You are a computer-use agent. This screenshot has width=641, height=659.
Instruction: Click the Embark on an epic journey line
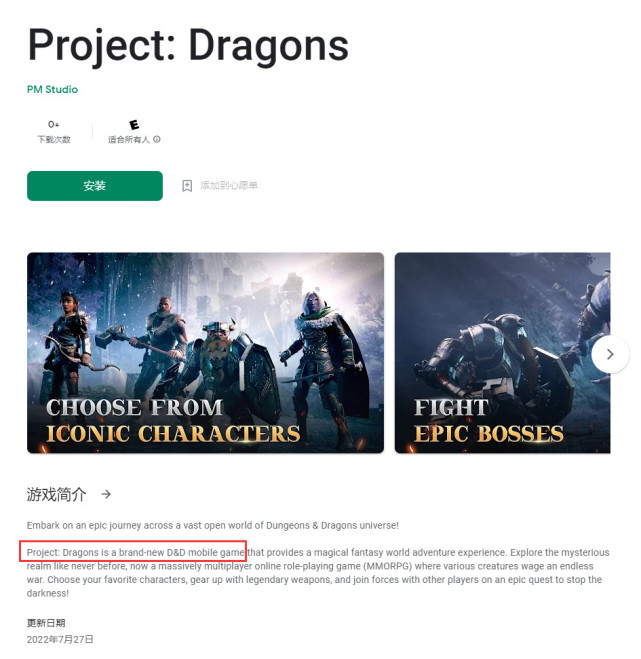point(213,525)
